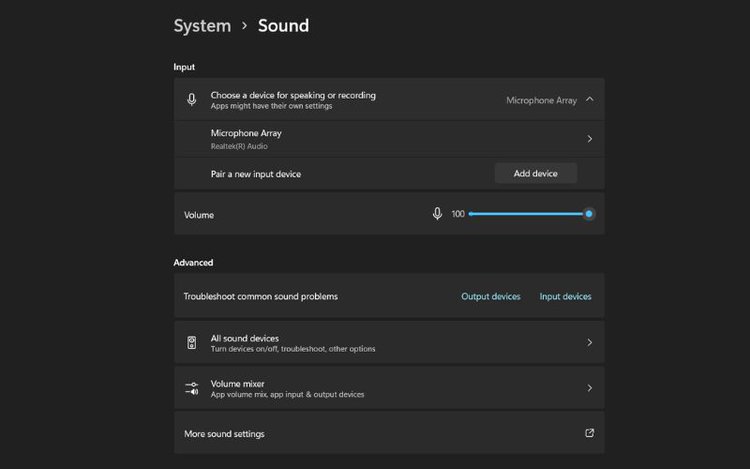Screen dimensions: 750x469
Task: Open All sound devices page
Action: (389, 342)
